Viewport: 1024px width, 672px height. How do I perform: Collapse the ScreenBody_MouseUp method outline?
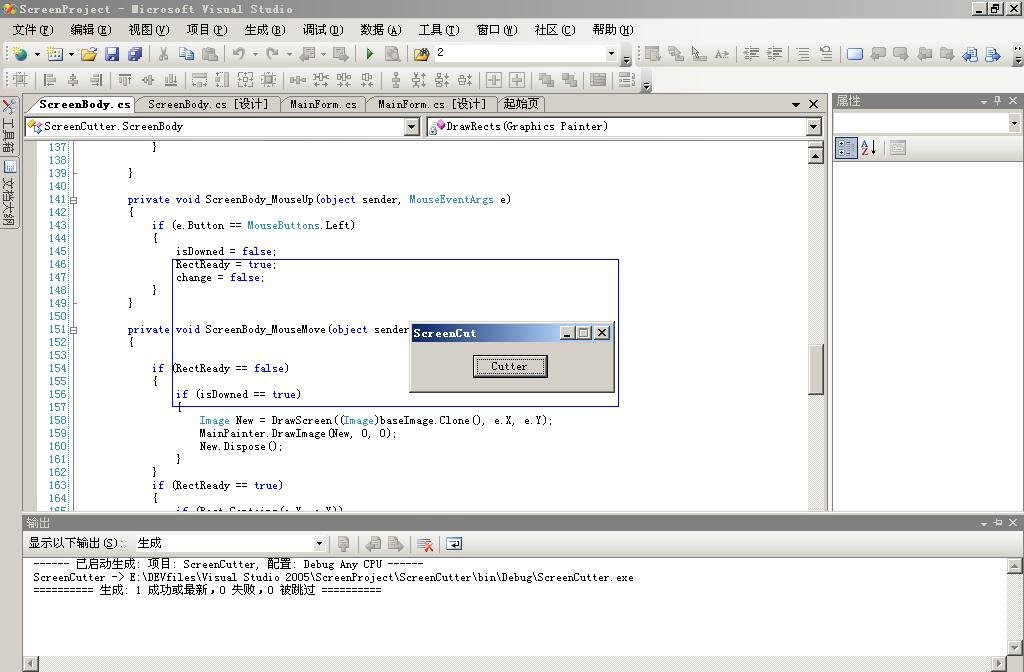click(x=73, y=200)
